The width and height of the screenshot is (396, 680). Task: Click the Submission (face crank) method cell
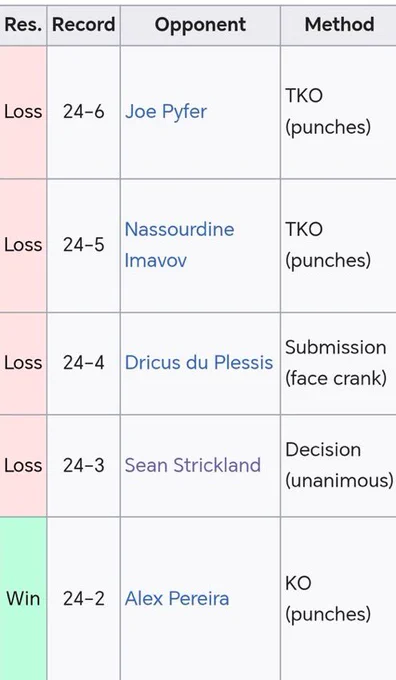pos(338,363)
